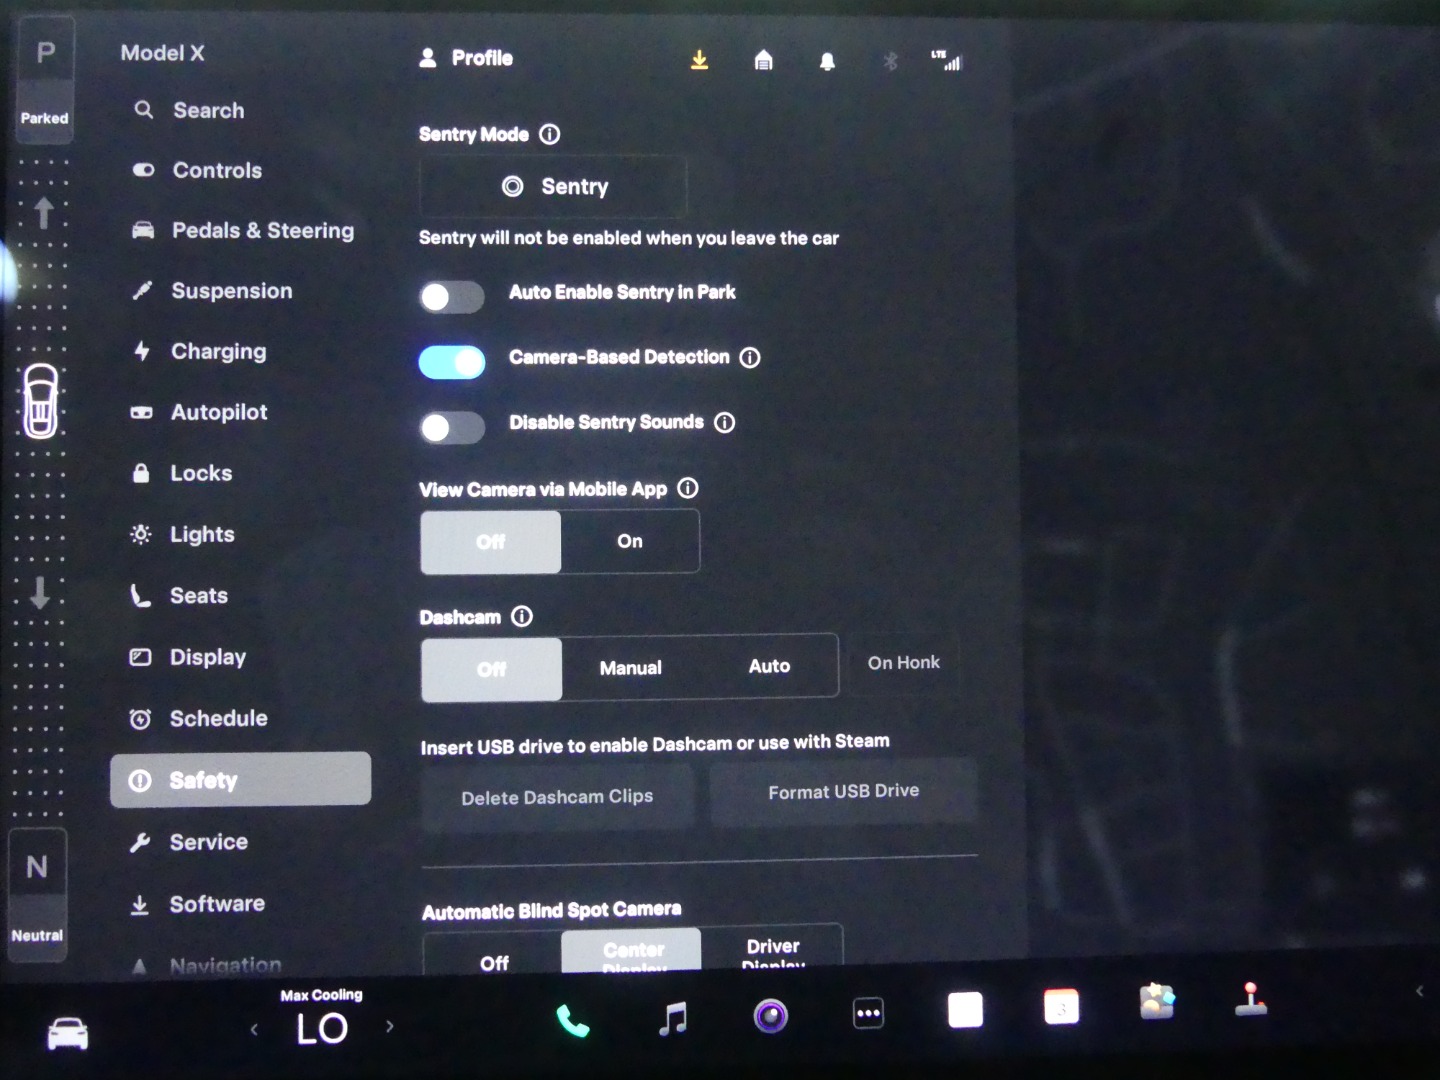
Task: Decrease temperature with left chevron
Action: click(254, 1029)
